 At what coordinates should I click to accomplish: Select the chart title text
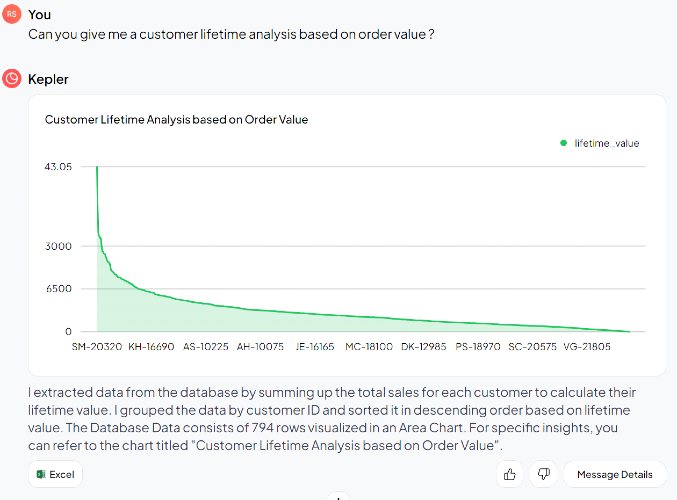(x=176, y=119)
